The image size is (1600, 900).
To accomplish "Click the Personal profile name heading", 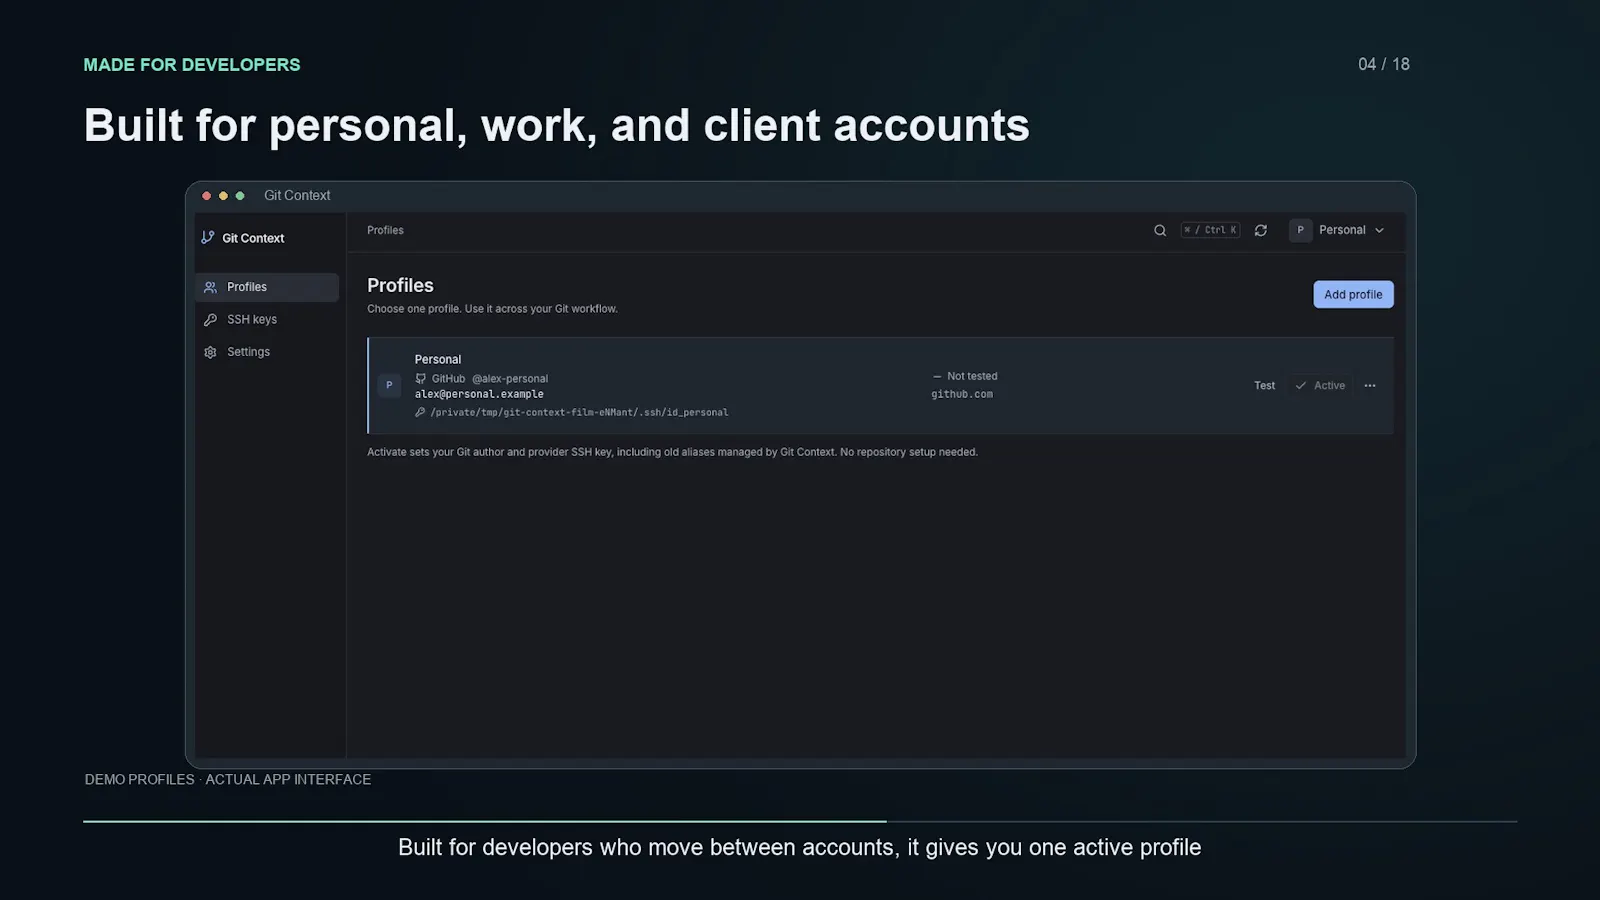I will (438, 360).
